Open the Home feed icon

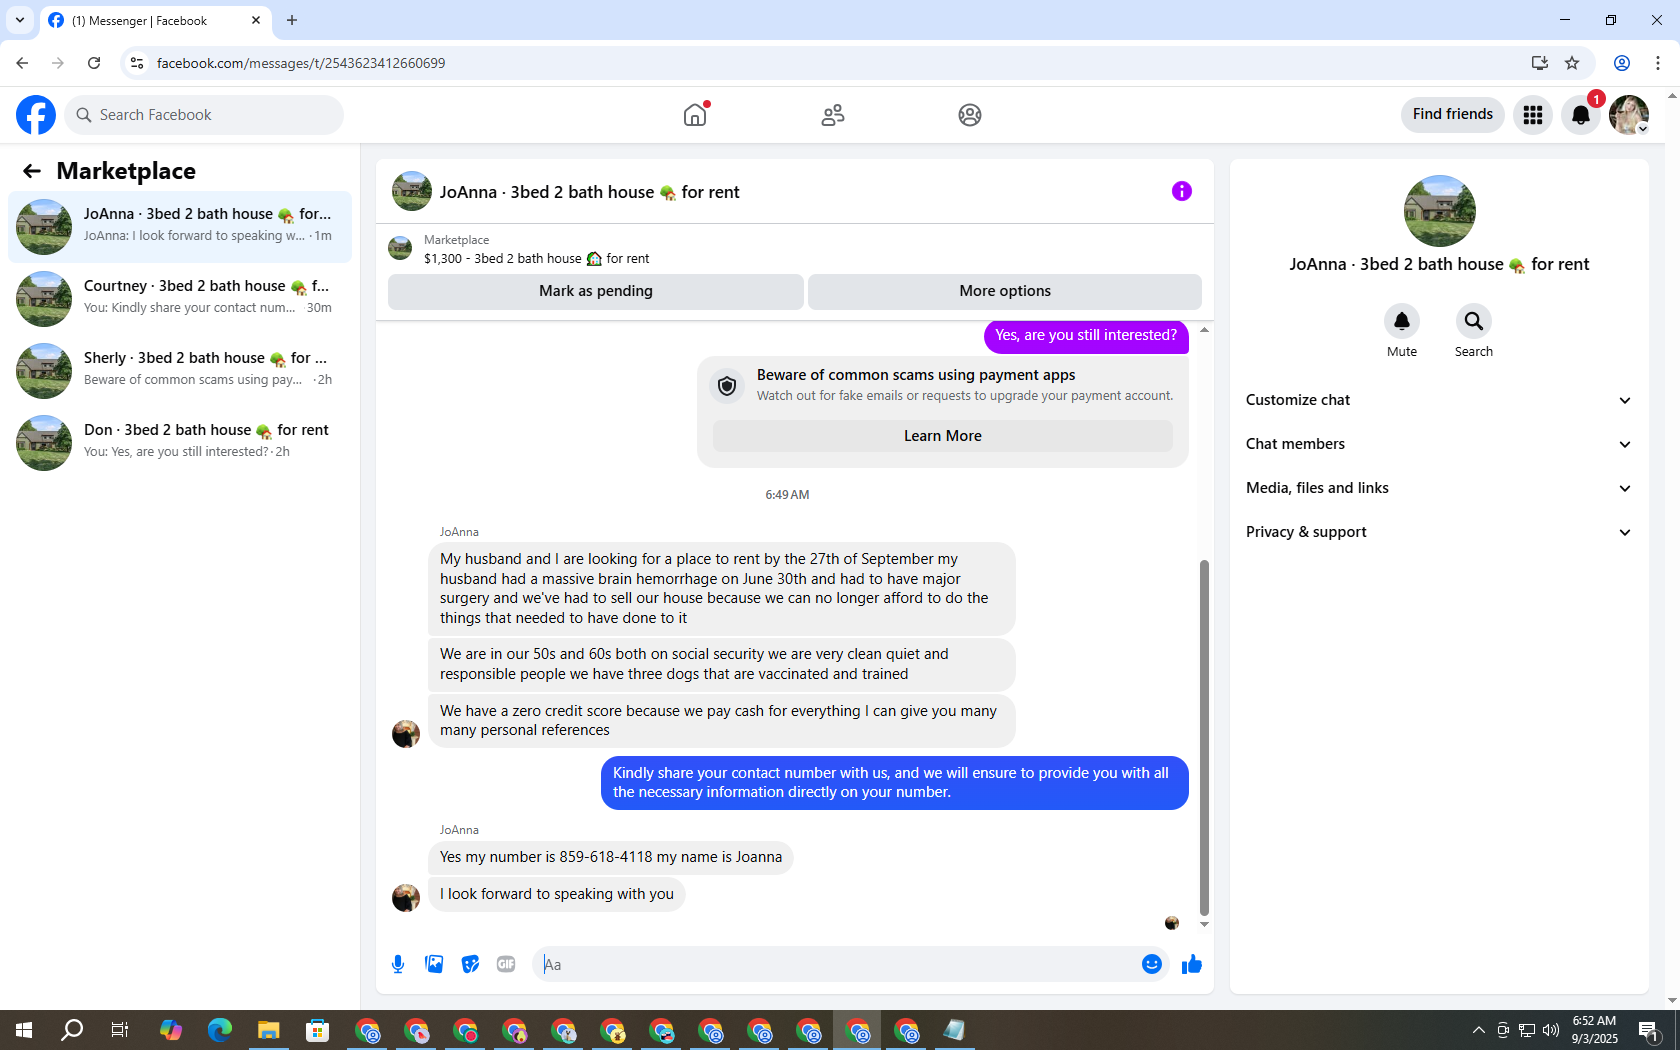(695, 115)
